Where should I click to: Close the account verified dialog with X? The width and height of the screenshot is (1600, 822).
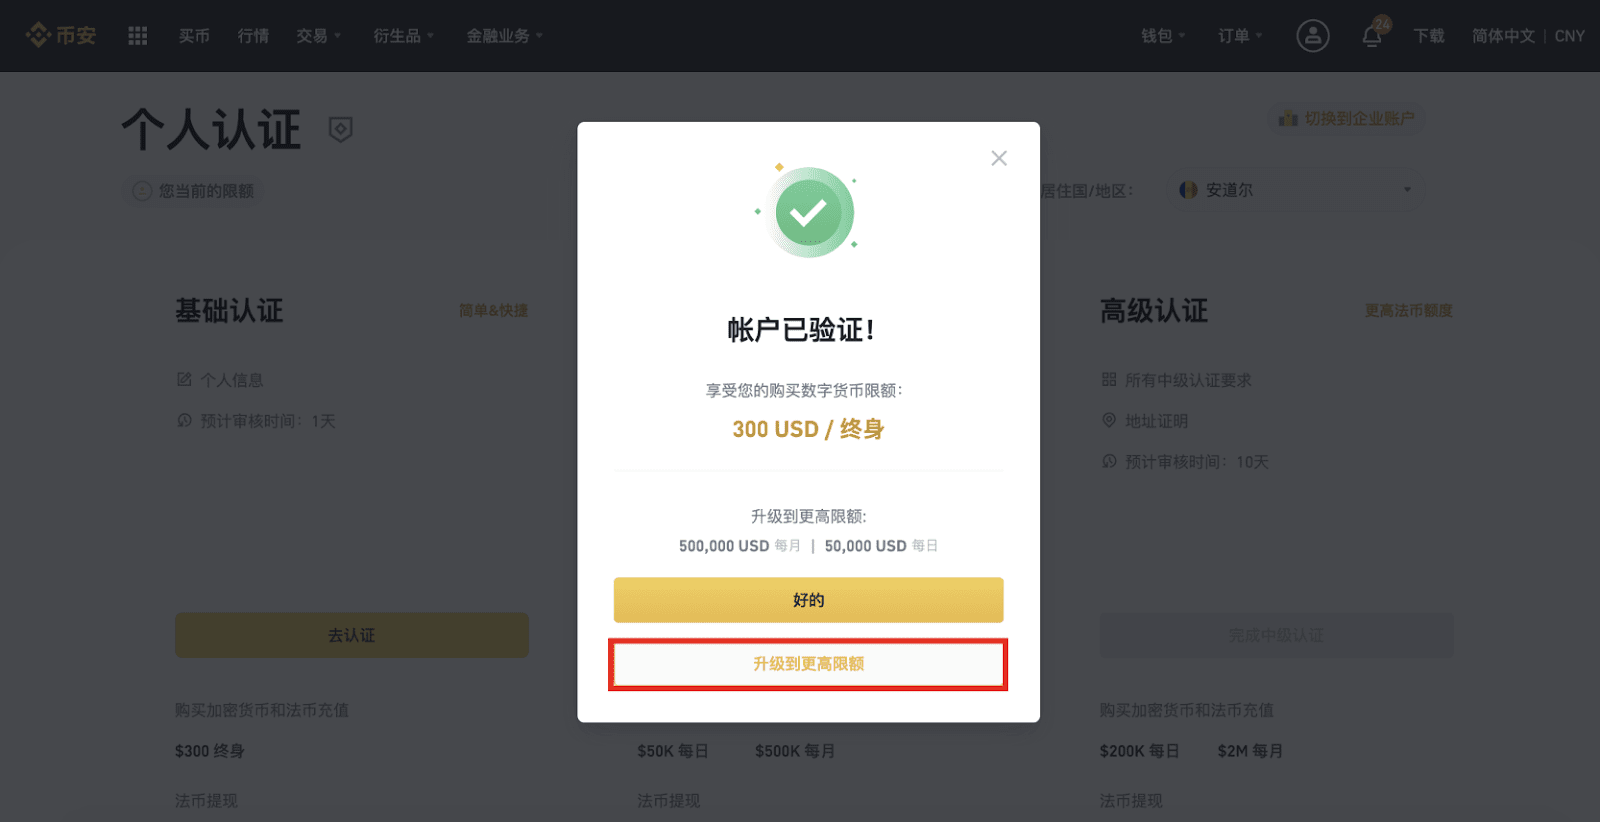coord(999,158)
